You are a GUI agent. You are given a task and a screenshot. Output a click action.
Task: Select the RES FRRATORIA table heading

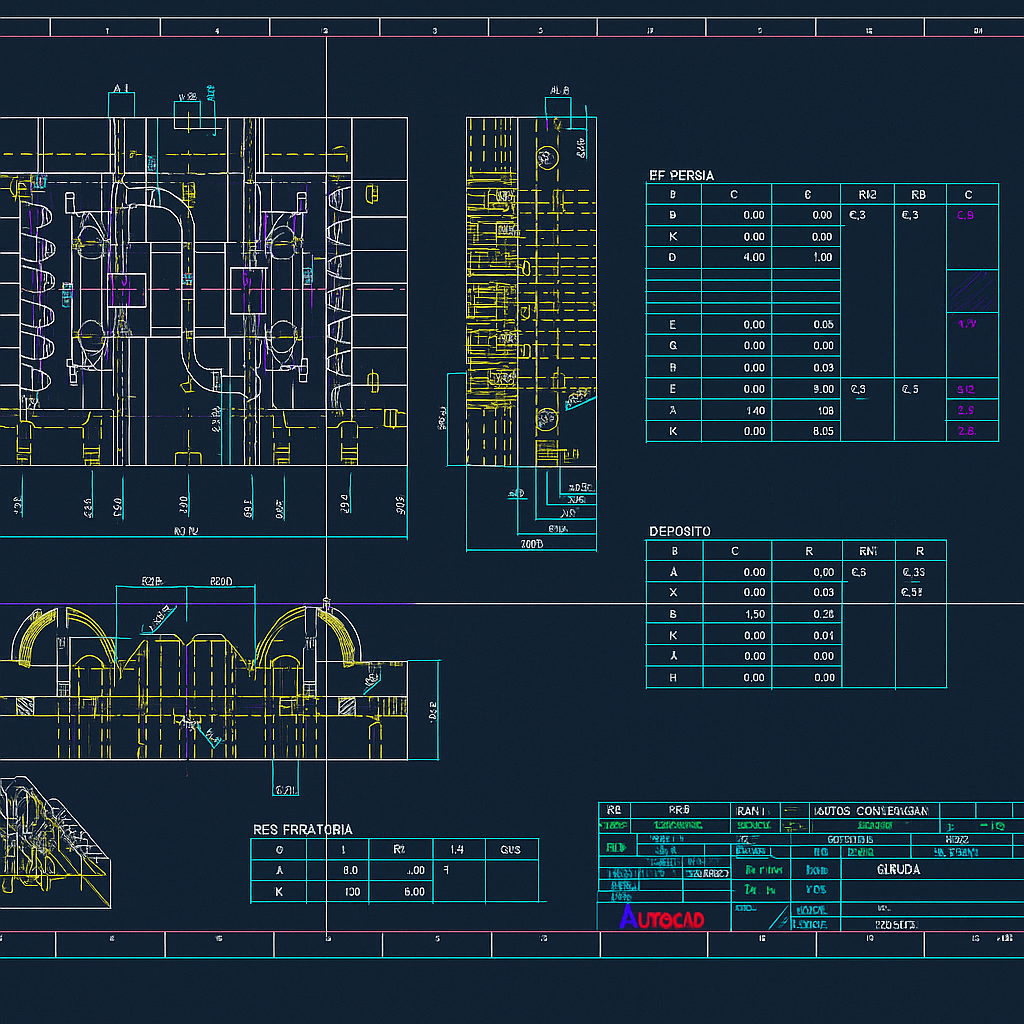tap(302, 829)
